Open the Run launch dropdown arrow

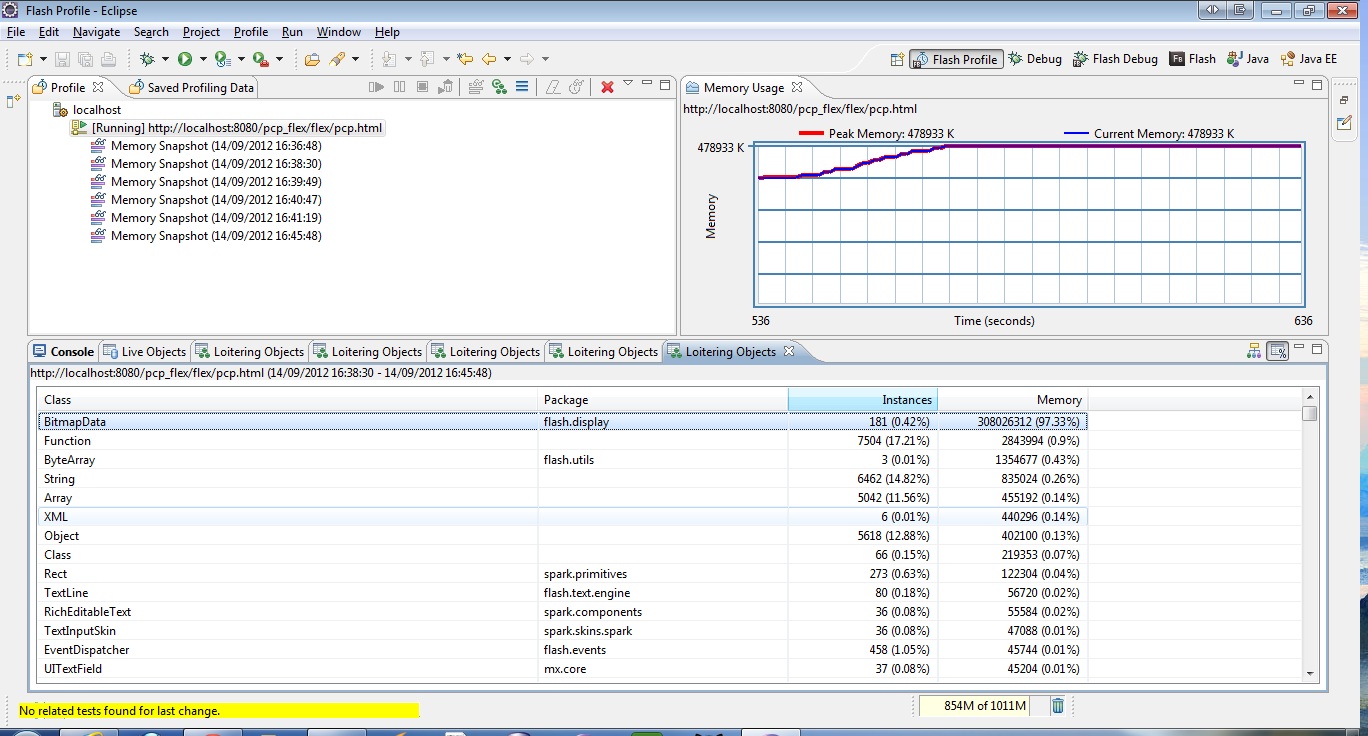point(203,59)
